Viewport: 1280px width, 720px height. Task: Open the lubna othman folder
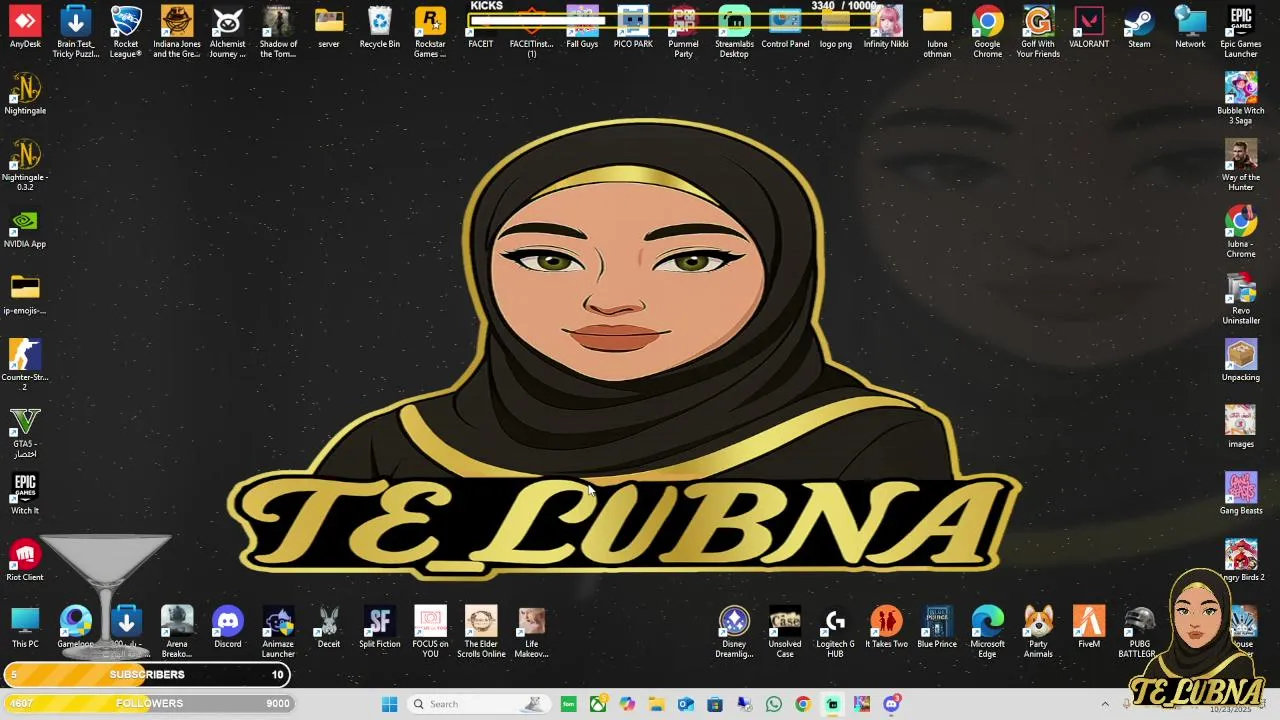[x=937, y=32]
